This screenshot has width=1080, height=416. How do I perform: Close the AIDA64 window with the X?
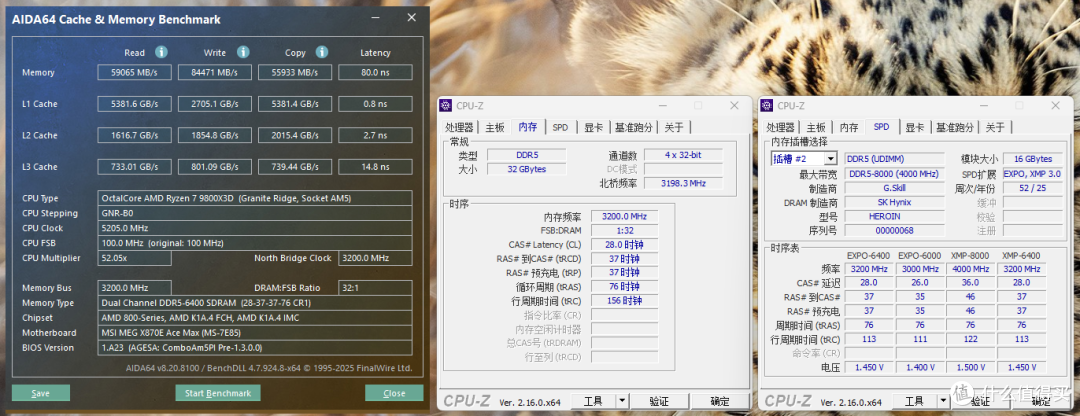(x=411, y=18)
